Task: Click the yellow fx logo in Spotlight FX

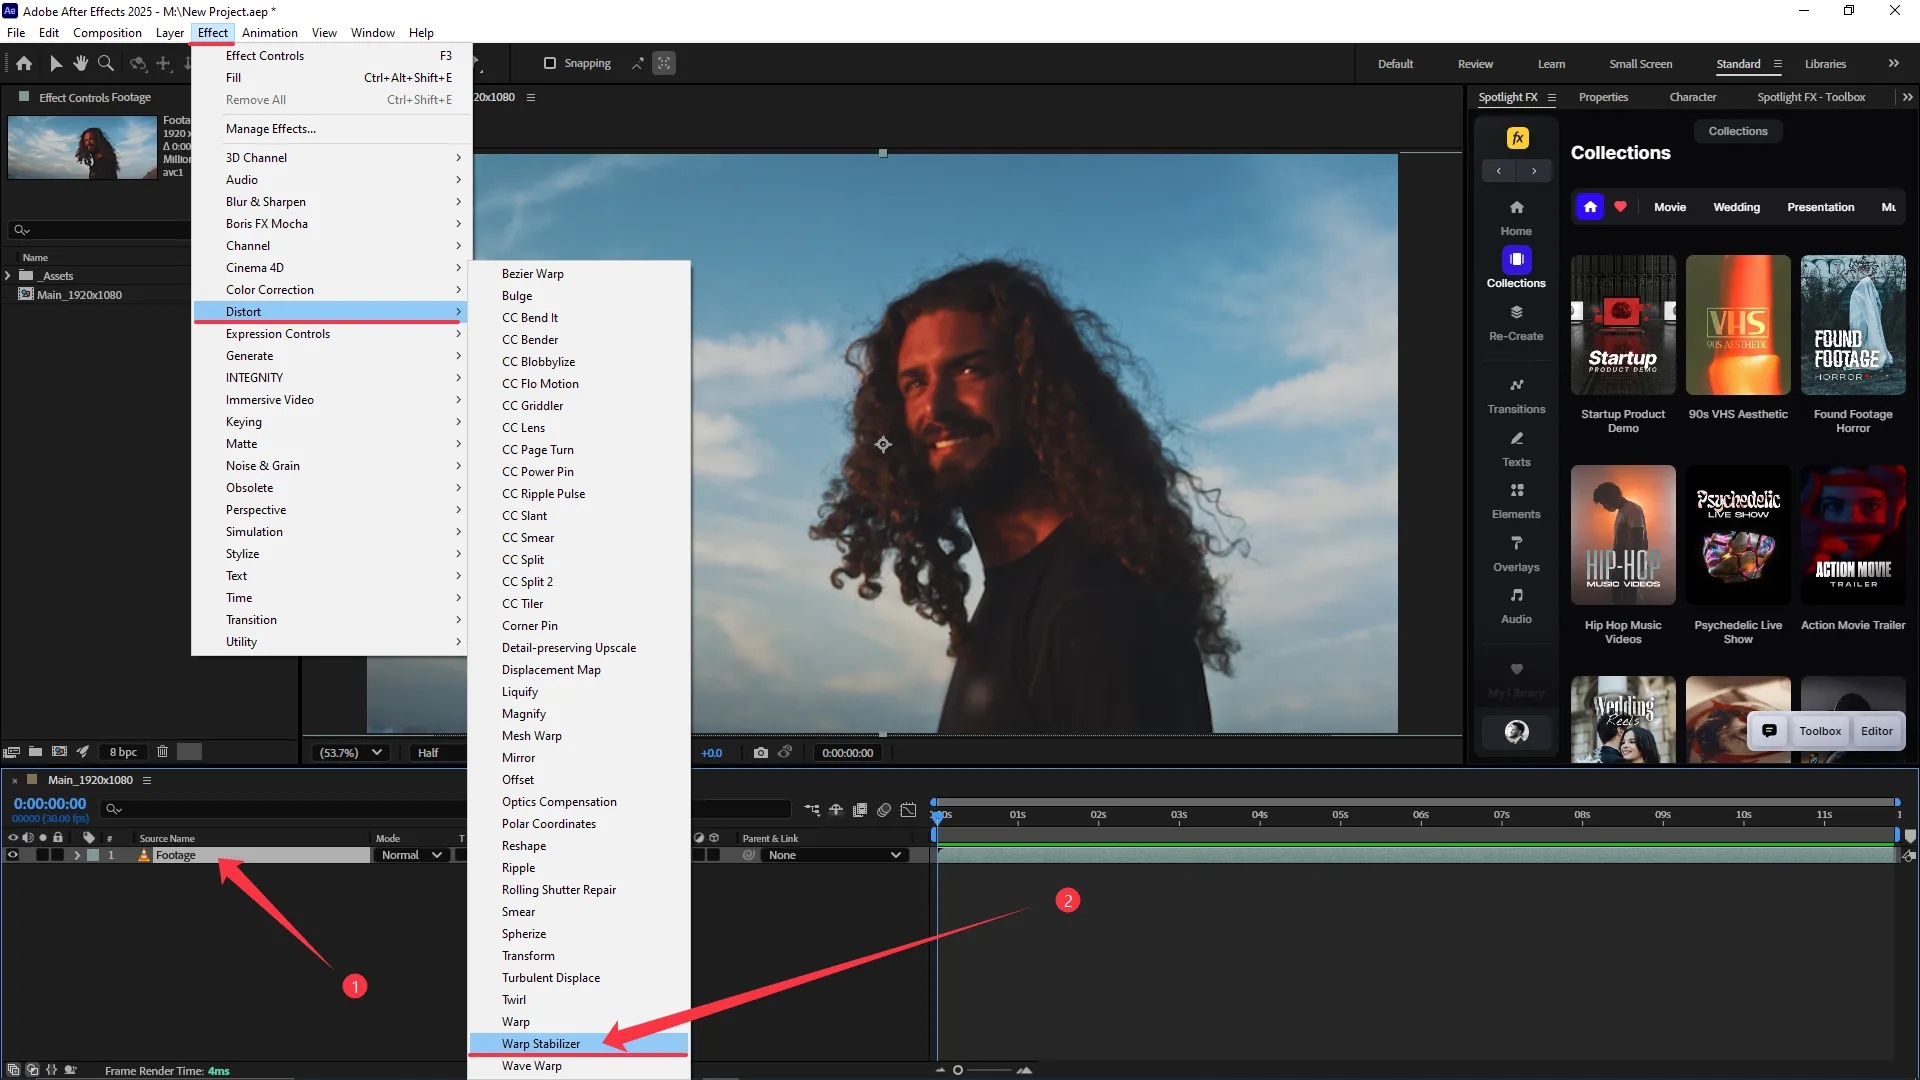Action: pos(1517,138)
